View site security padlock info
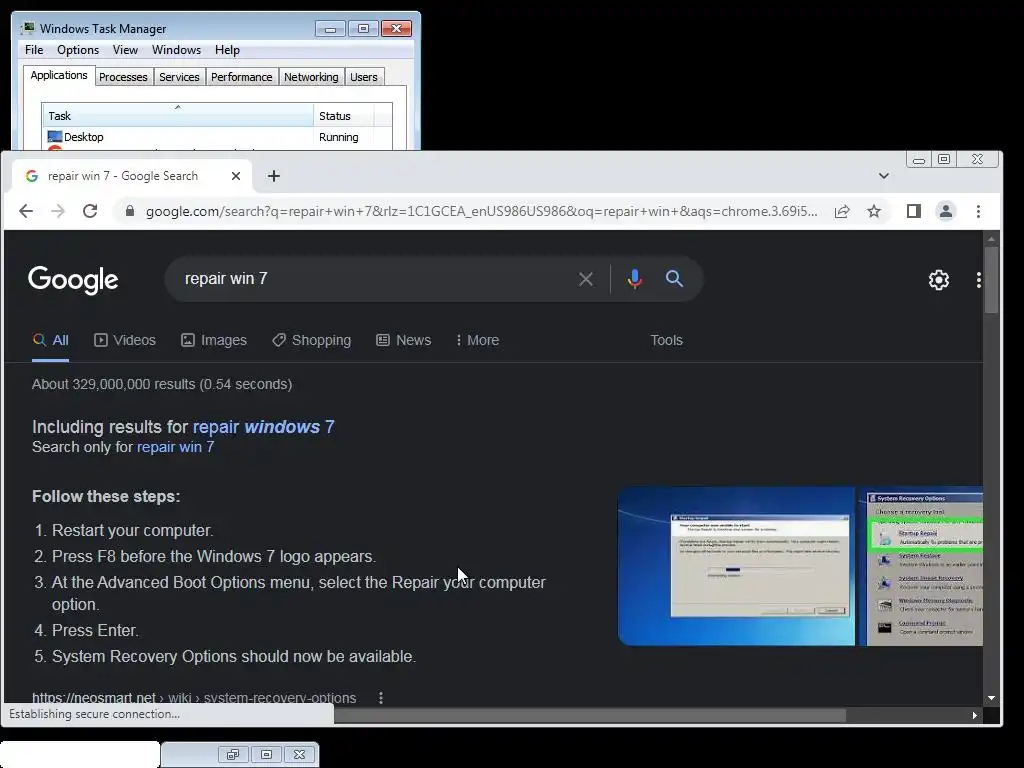The height and width of the screenshot is (768, 1024). click(129, 211)
